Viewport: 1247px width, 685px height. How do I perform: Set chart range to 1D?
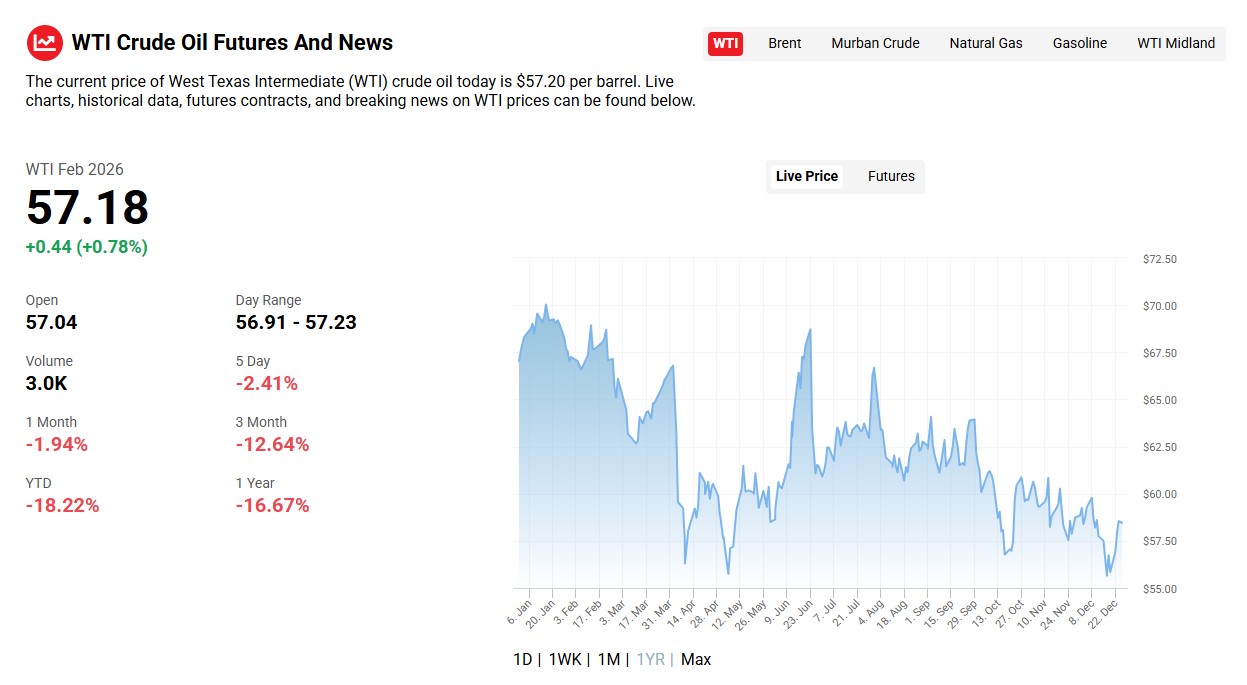tap(522, 659)
